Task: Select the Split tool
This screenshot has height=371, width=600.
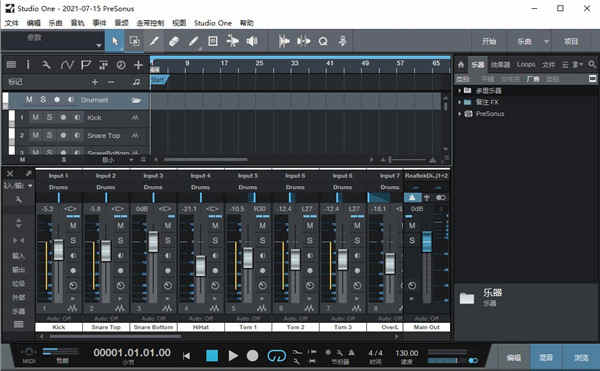Action: coord(154,41)
